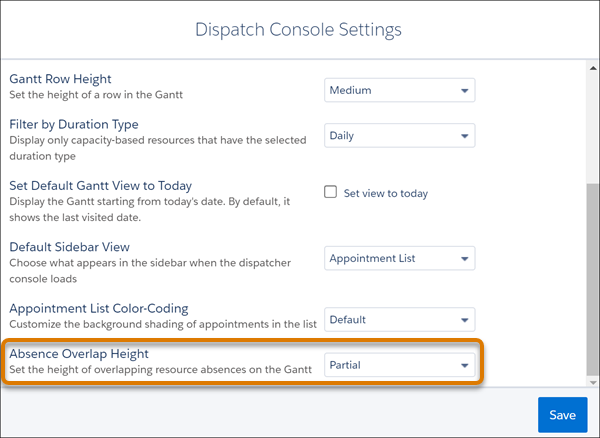Click the Save button

(562, 415)
